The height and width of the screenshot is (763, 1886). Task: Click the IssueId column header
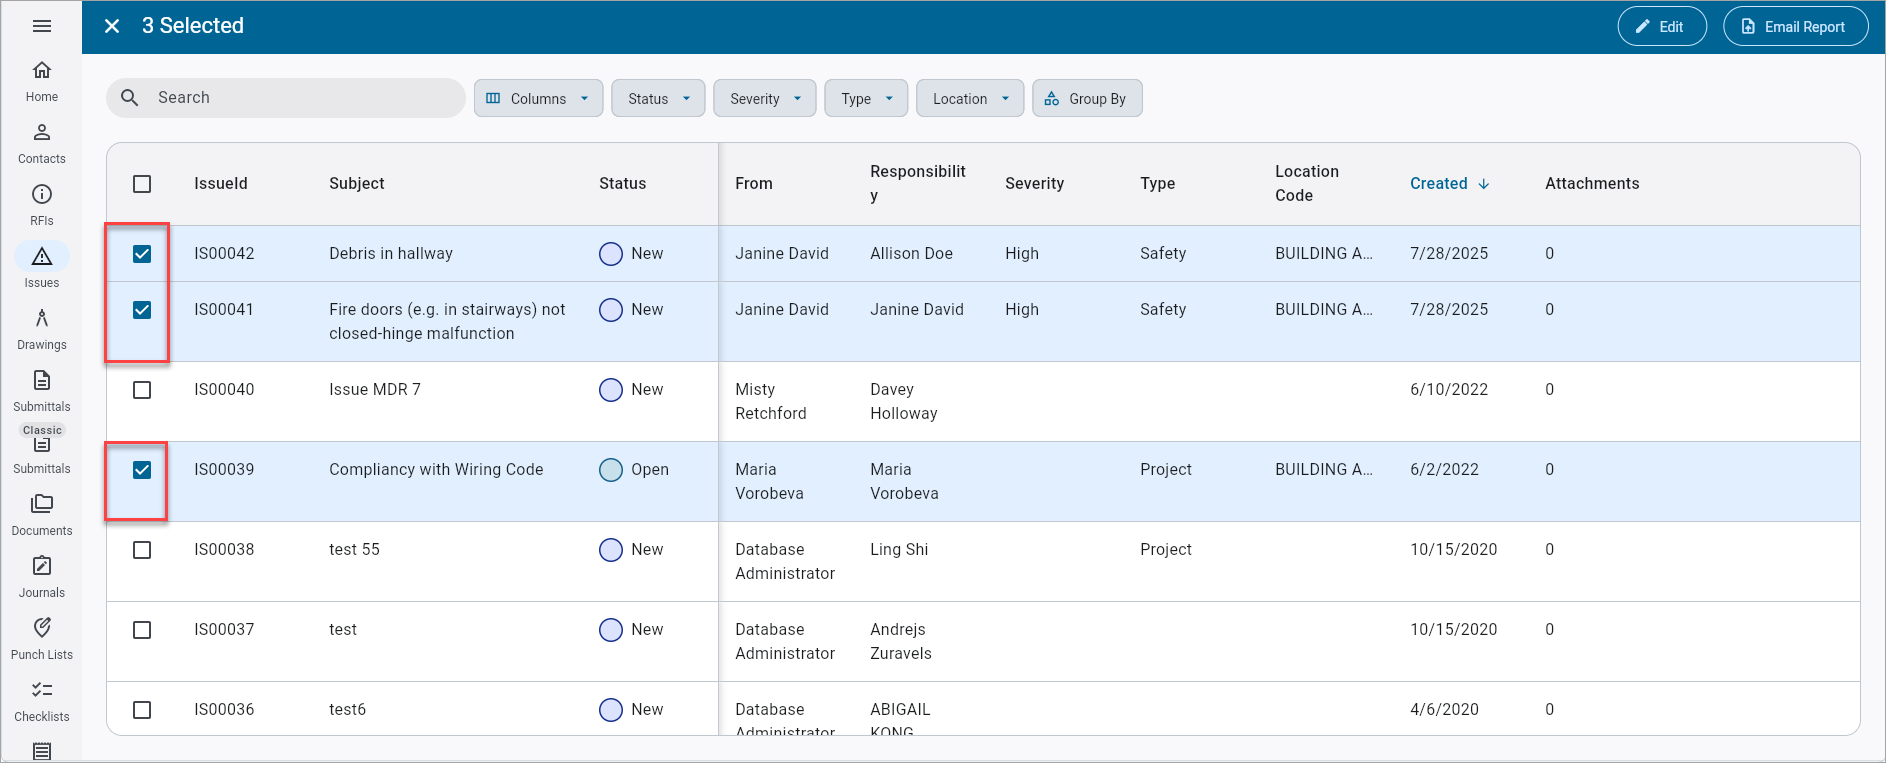pos(221,184)
